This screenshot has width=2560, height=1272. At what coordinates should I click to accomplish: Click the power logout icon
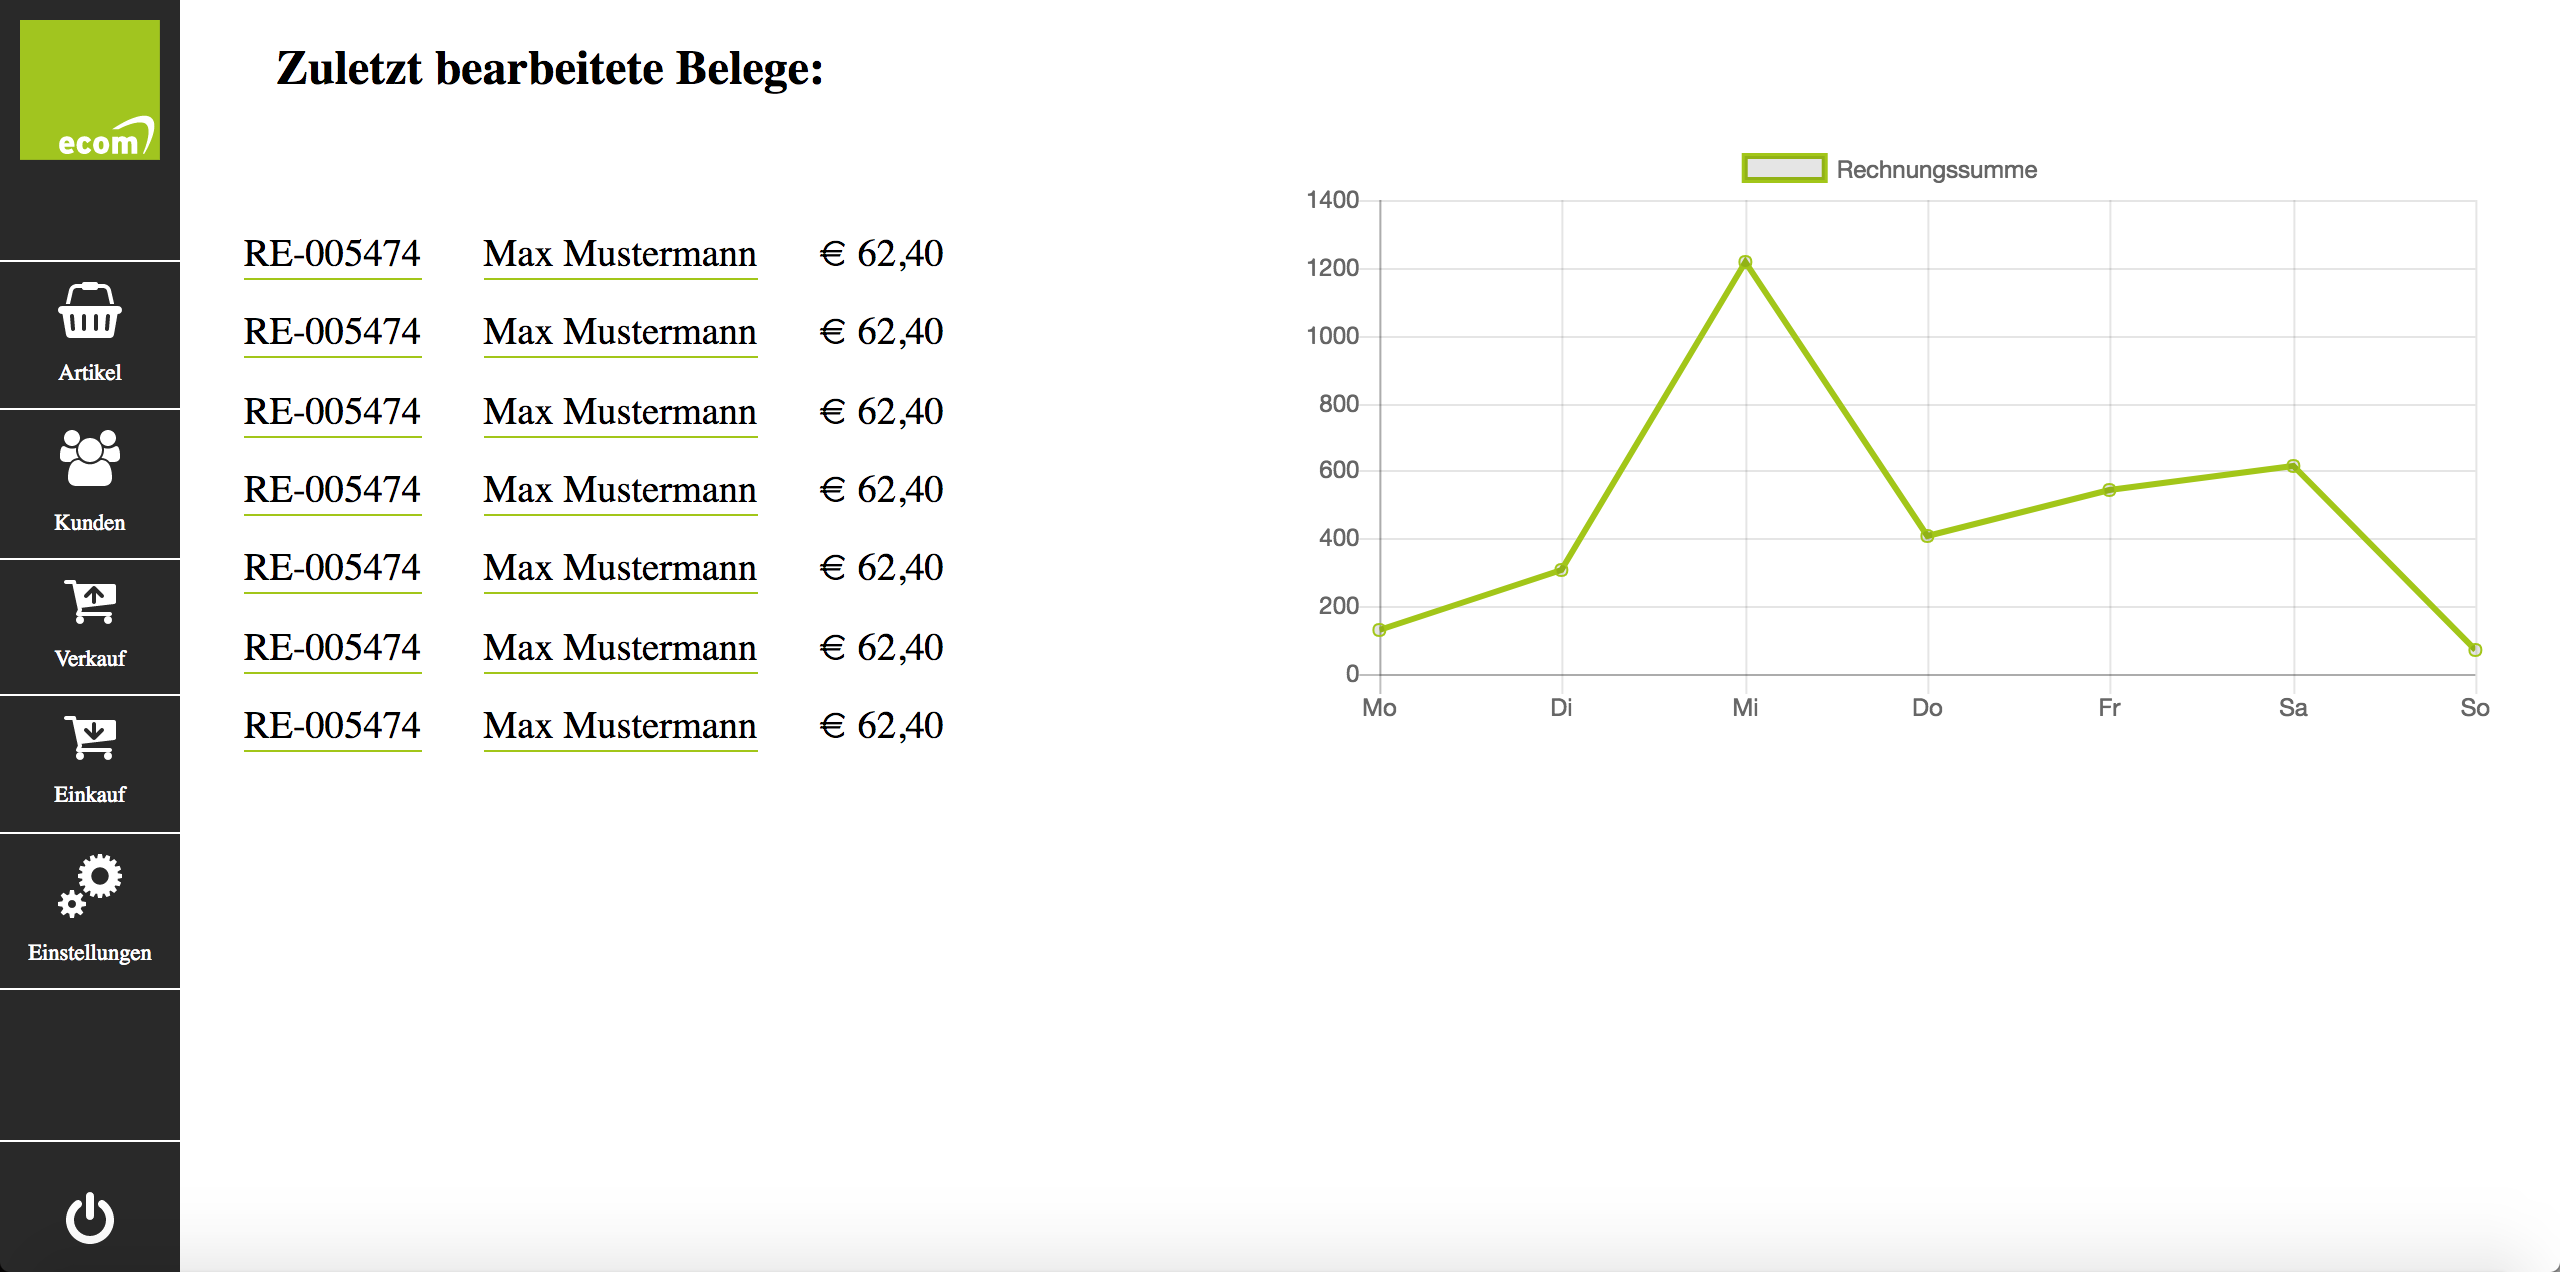[90, 1217]
